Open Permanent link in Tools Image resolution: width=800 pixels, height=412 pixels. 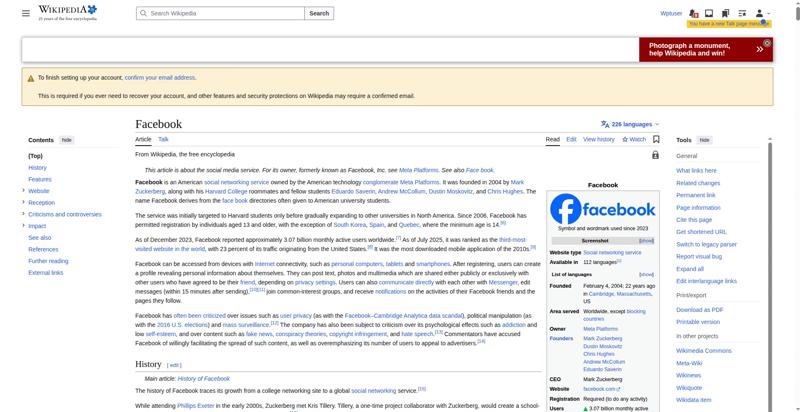point(696,195)
